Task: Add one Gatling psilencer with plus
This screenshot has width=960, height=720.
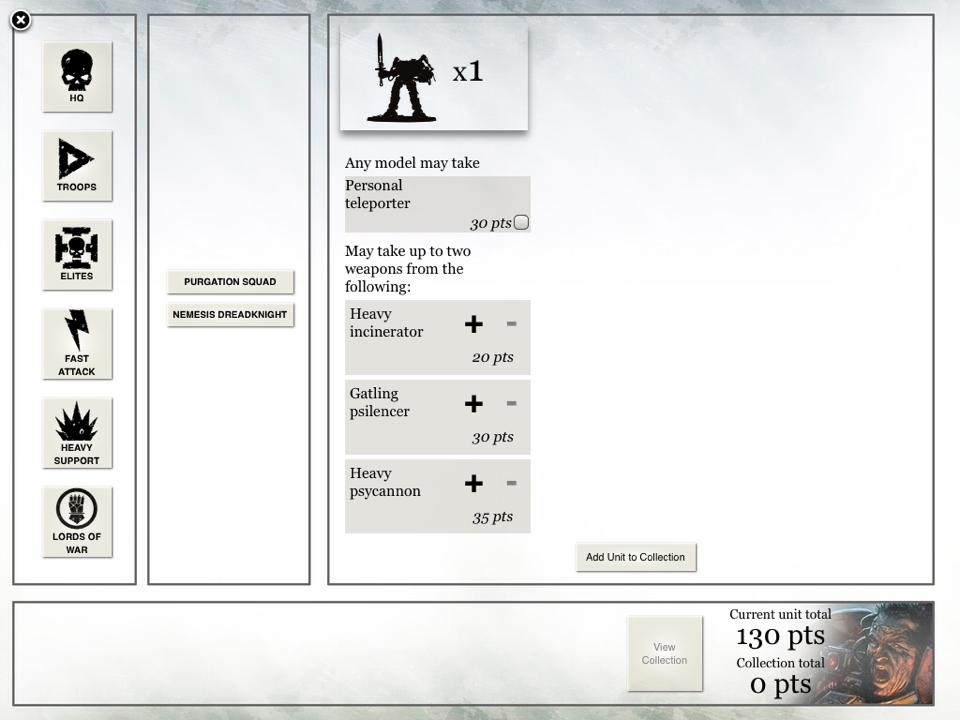Action: [474, 403]
